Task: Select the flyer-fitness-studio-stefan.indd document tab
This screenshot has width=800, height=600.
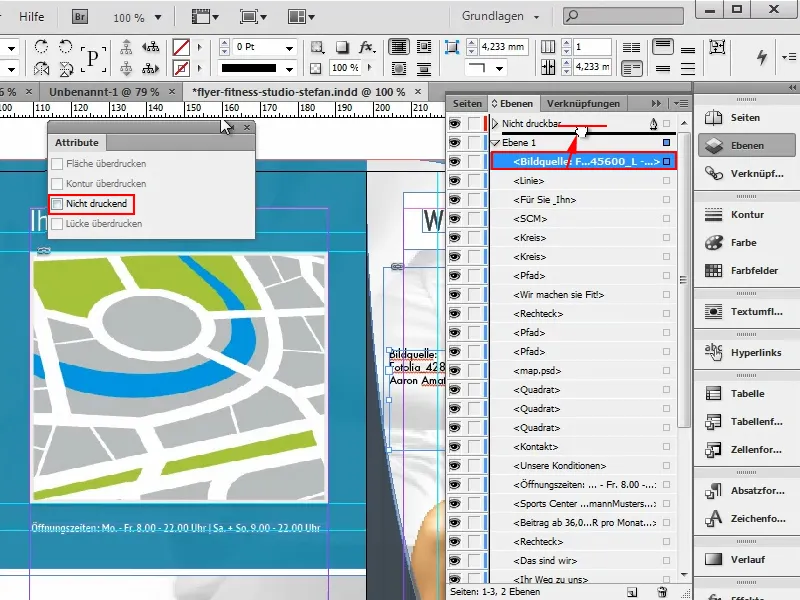Action: click(x=298, y=92)
